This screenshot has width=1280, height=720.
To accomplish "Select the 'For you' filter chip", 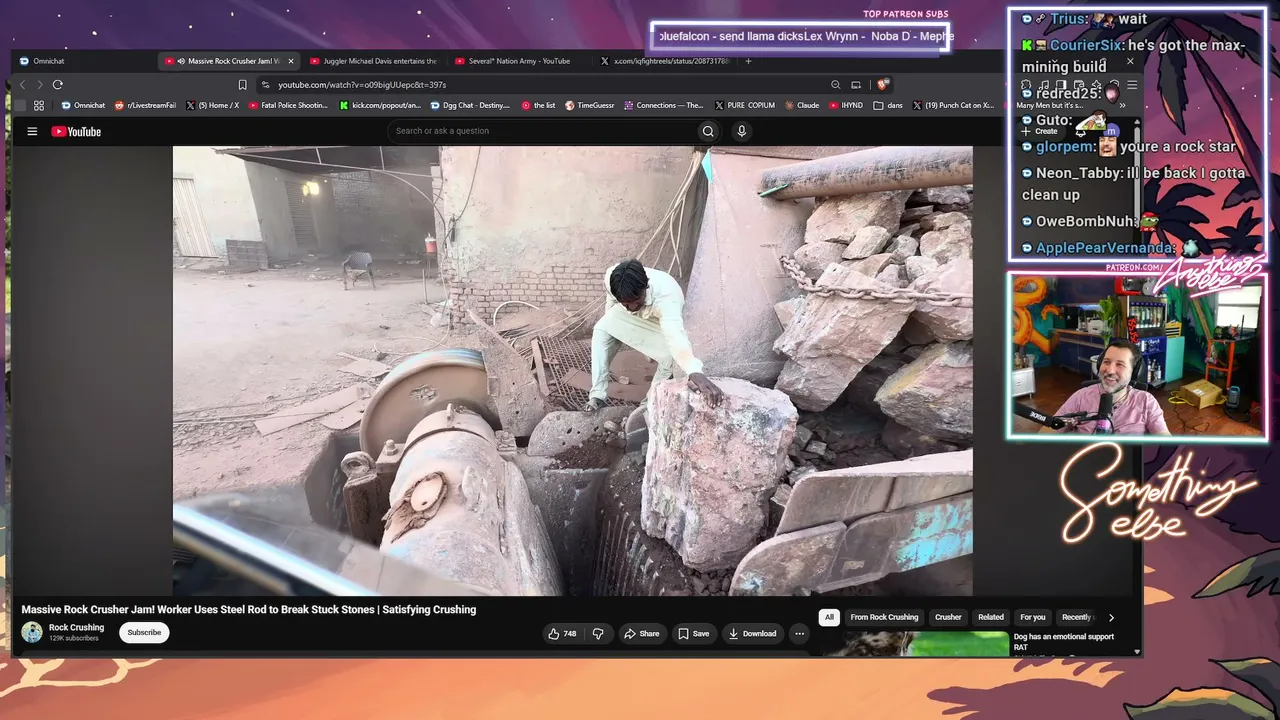I will click(1033, 618).
